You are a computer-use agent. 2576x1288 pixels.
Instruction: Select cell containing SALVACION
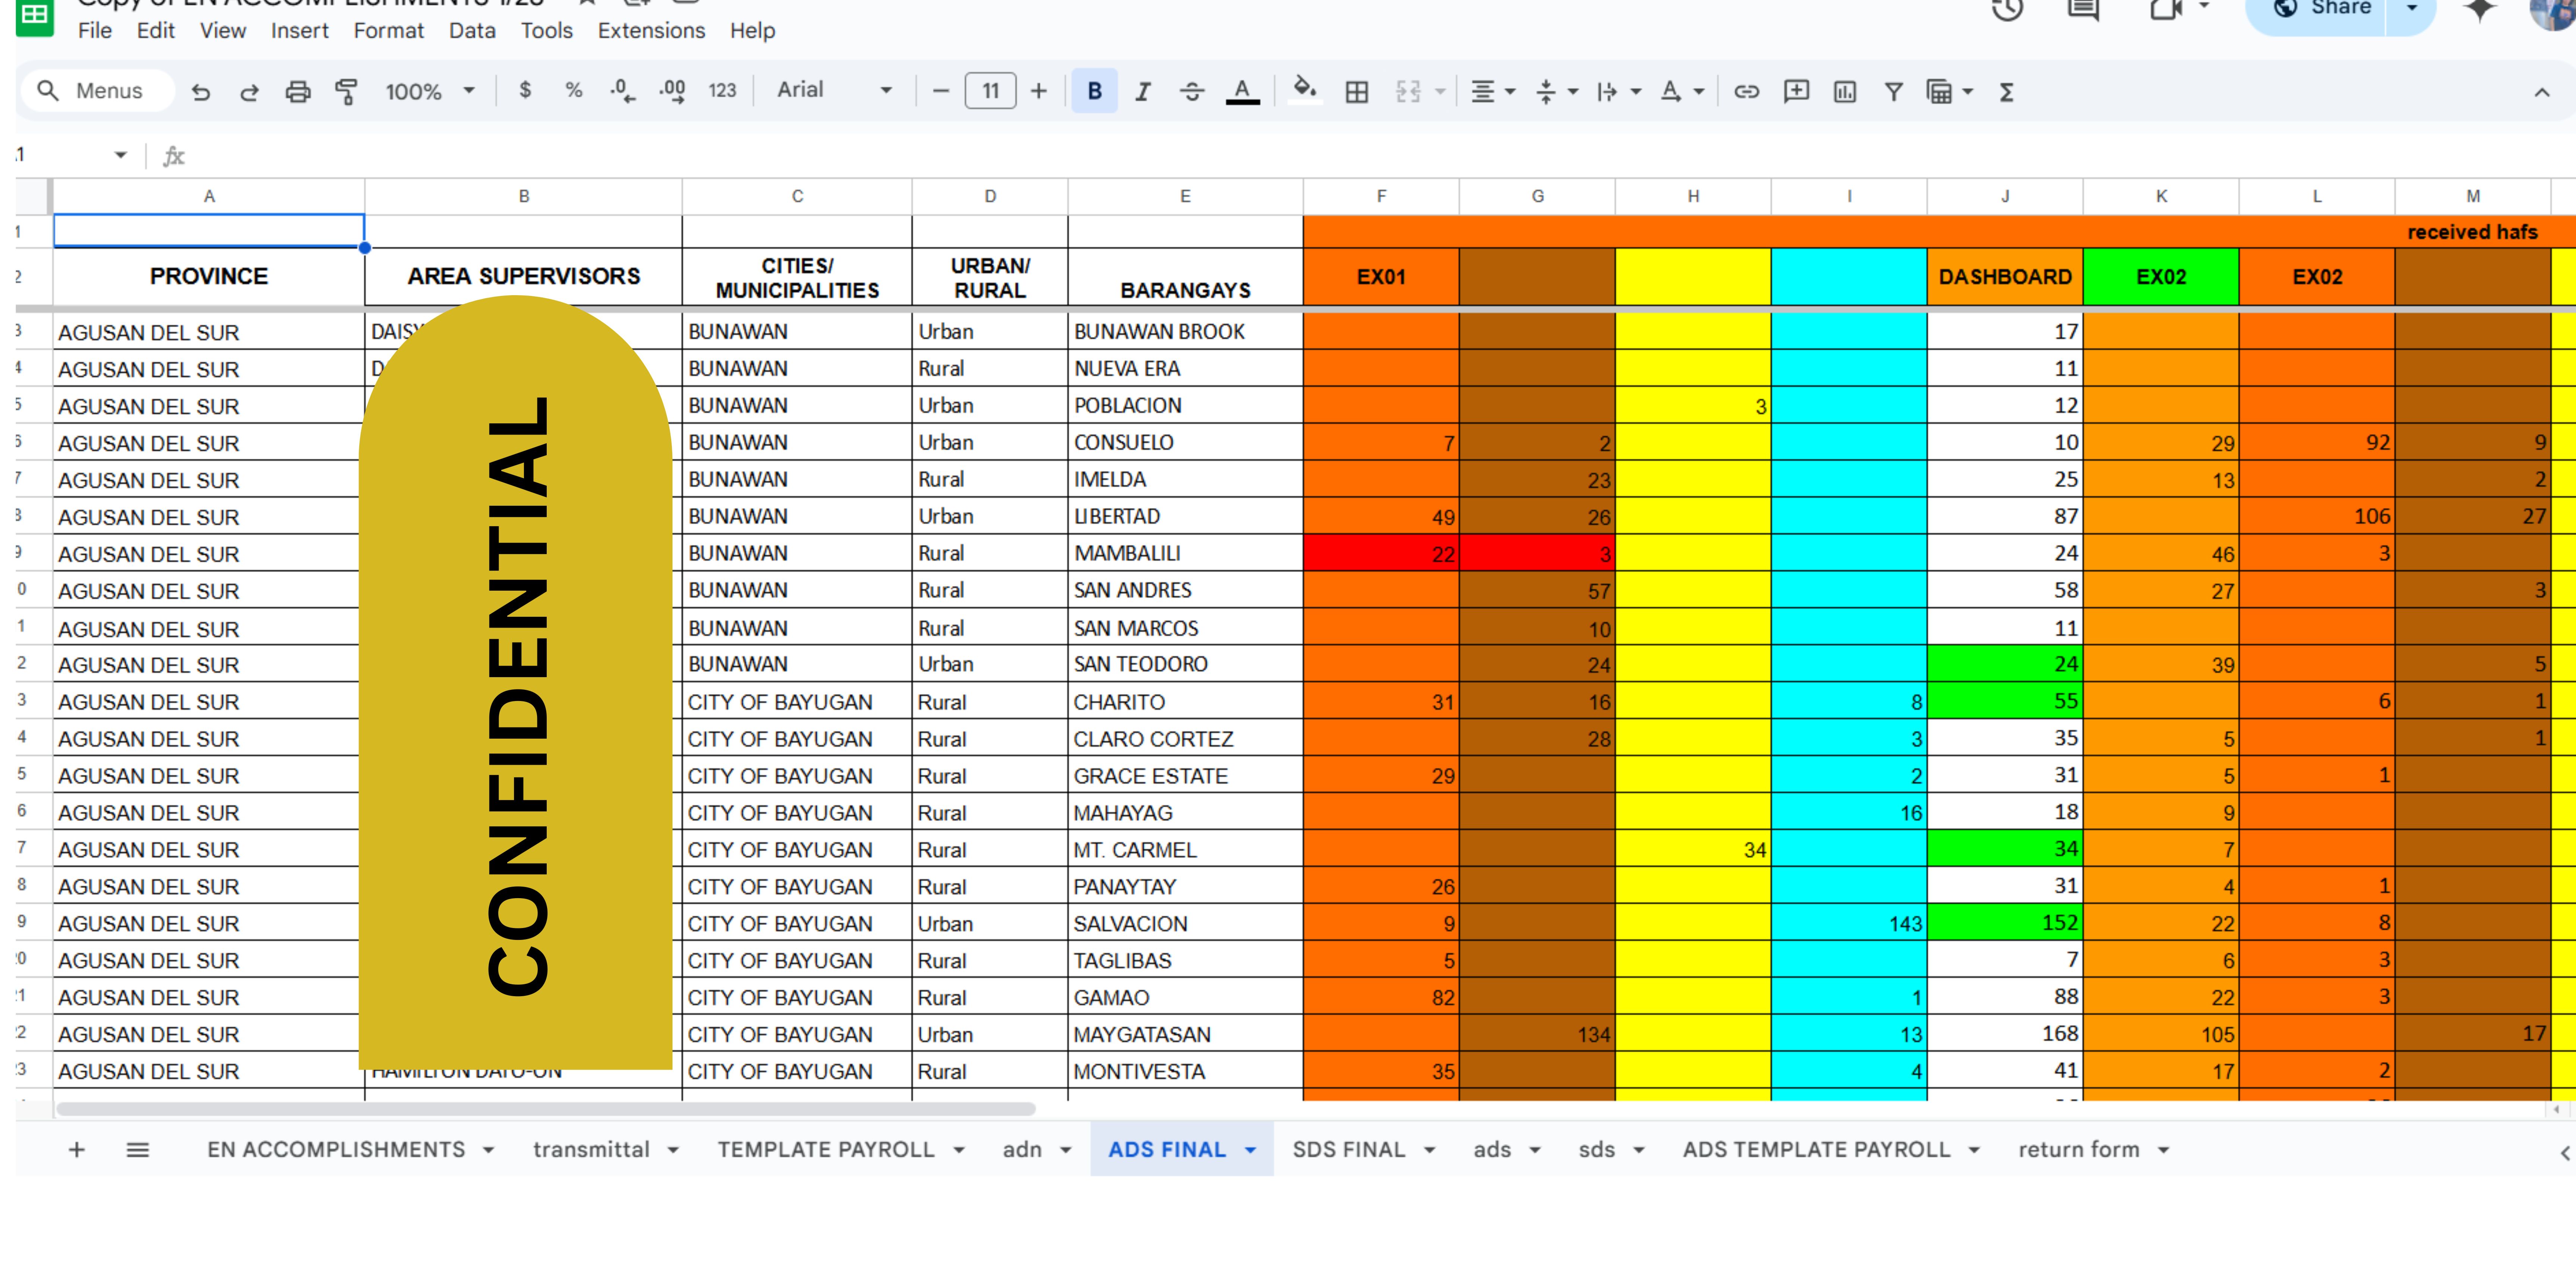1185,923
